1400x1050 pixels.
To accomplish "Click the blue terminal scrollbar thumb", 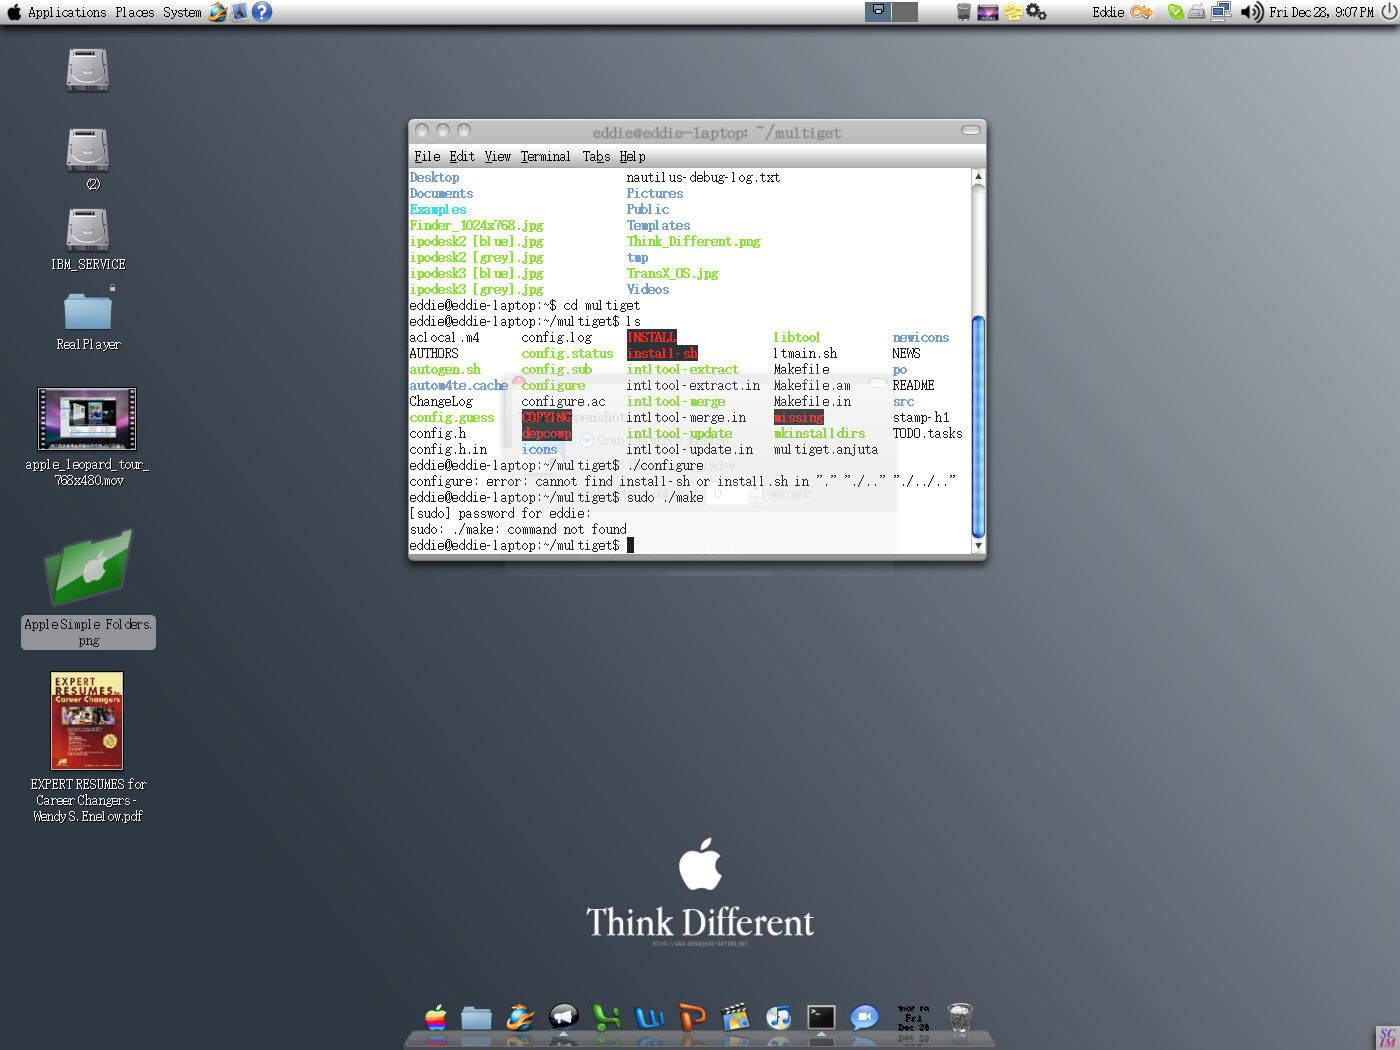I will (978, 427).
